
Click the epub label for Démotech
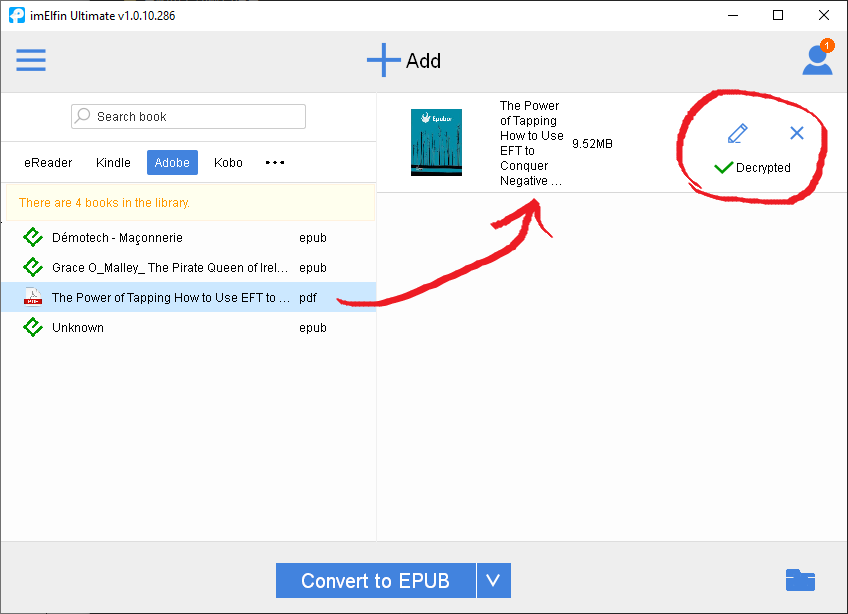(x=313, y=238)
